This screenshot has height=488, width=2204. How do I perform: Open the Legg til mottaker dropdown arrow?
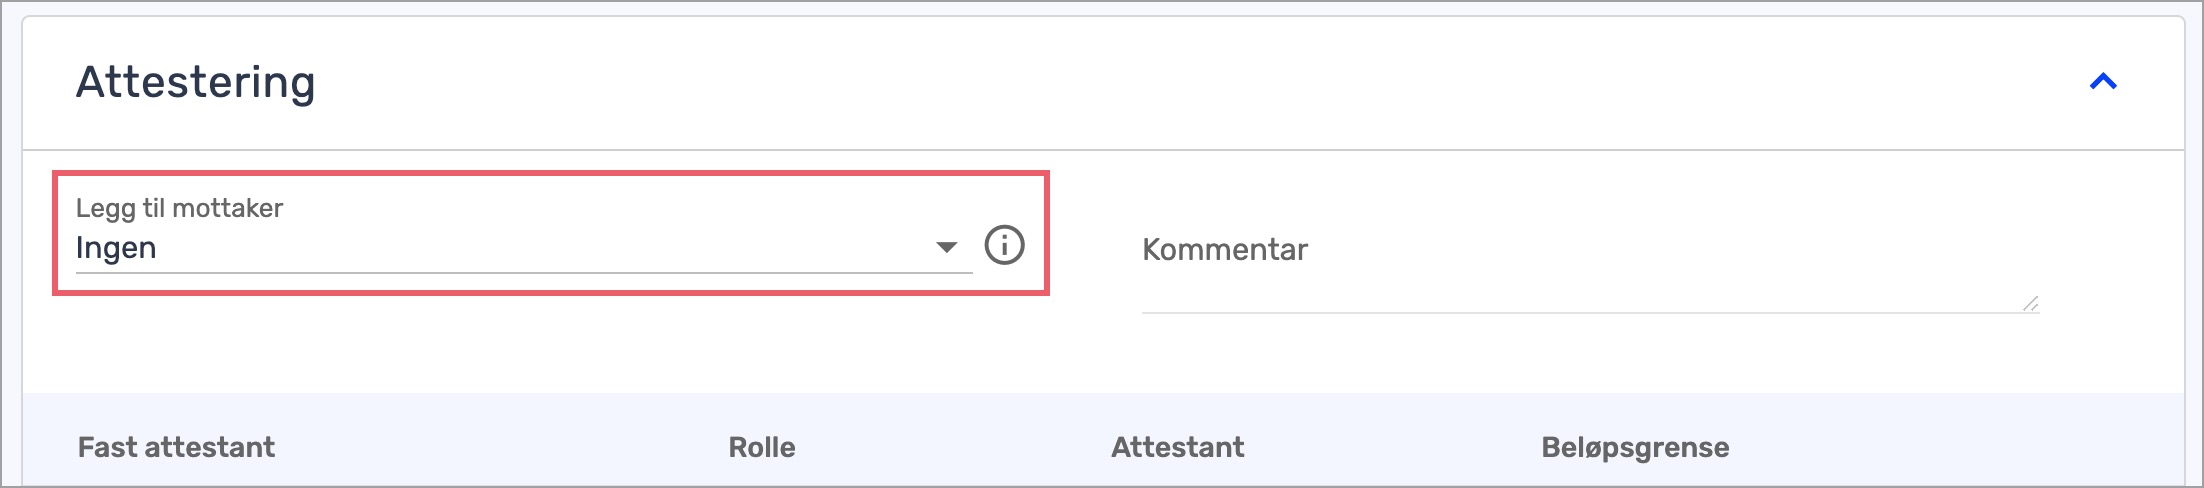tap(946, 247)
